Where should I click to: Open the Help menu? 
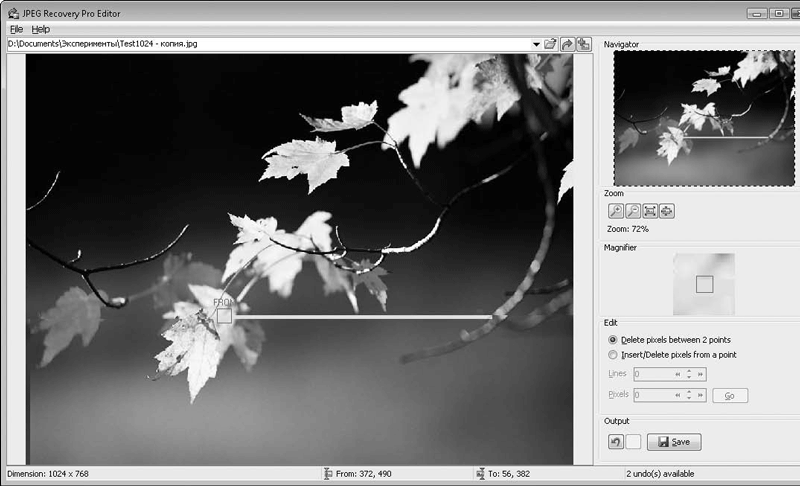(x=40, y=30)
